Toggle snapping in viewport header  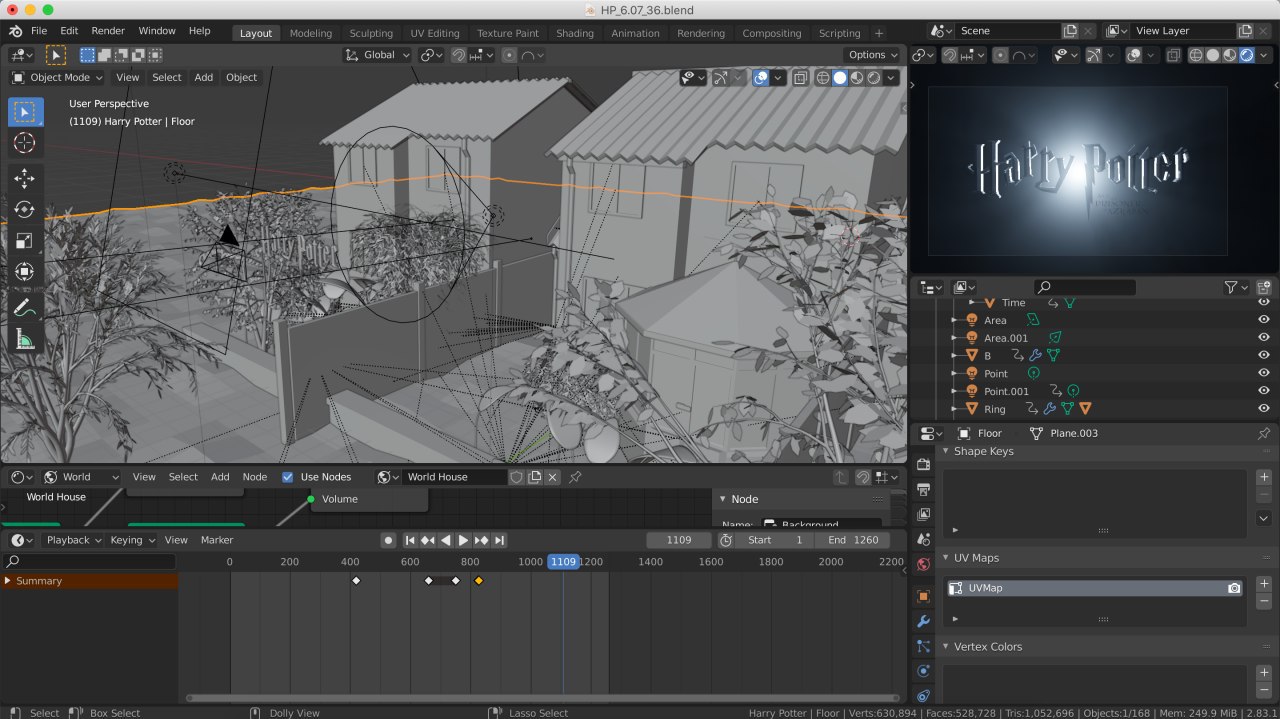click(x=459, y=55)
